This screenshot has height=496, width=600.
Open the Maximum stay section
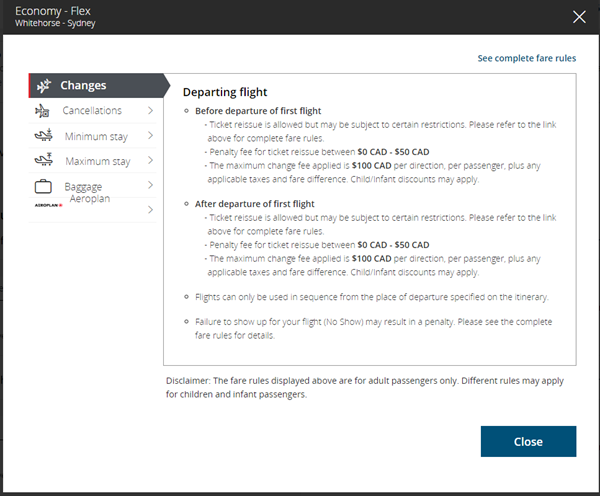tap(97, 161)
